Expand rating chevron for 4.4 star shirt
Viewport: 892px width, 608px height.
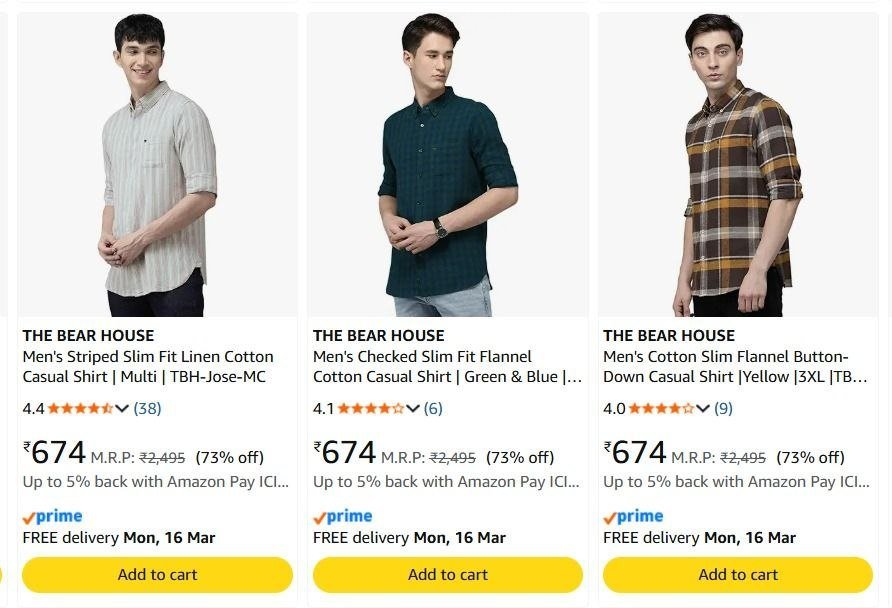coord(122,408)
